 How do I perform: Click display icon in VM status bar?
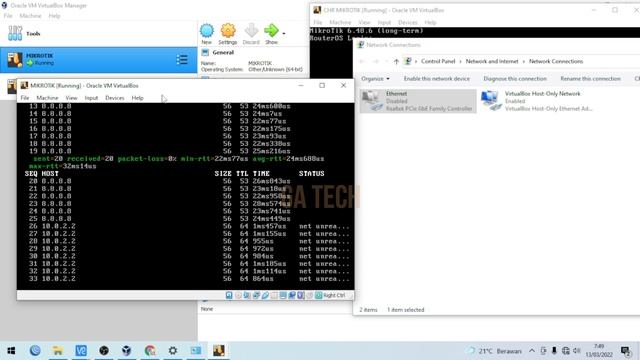[283, 295]
